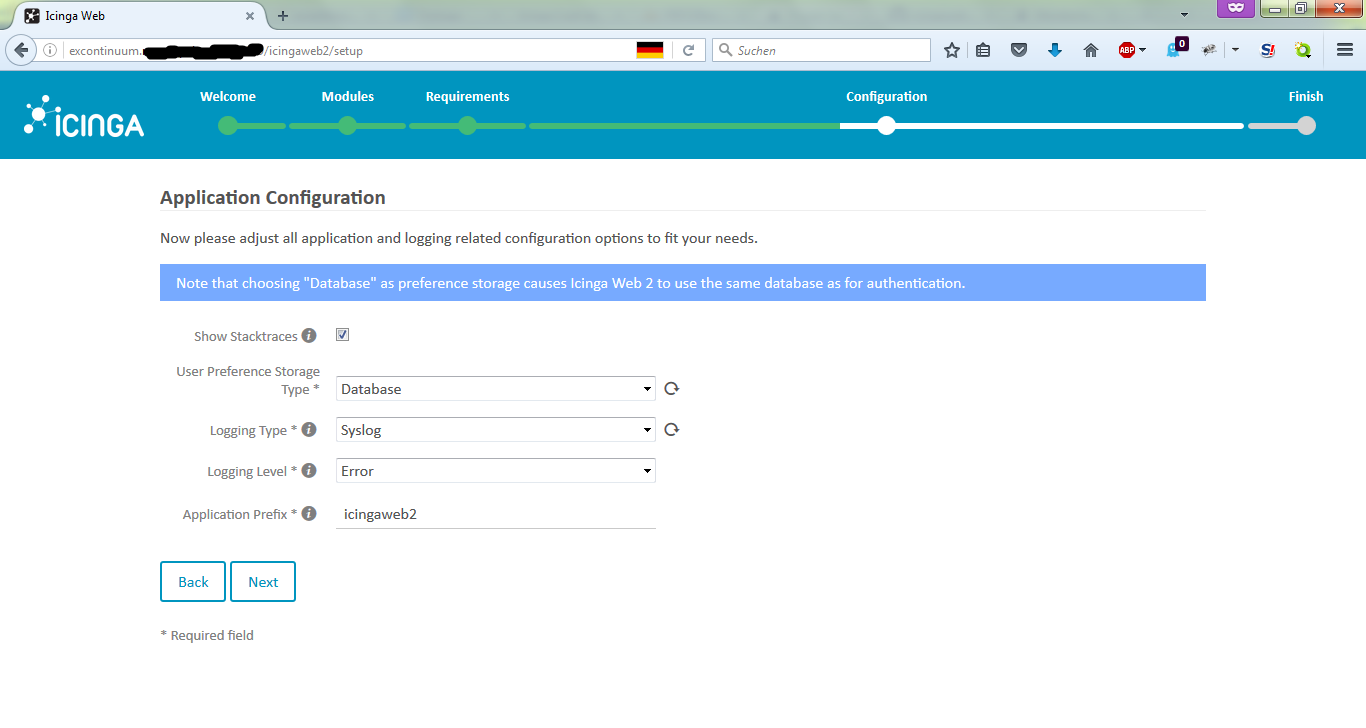Select the Icinga Web browser tab
1366x728 pixels.
pos(142,16)
